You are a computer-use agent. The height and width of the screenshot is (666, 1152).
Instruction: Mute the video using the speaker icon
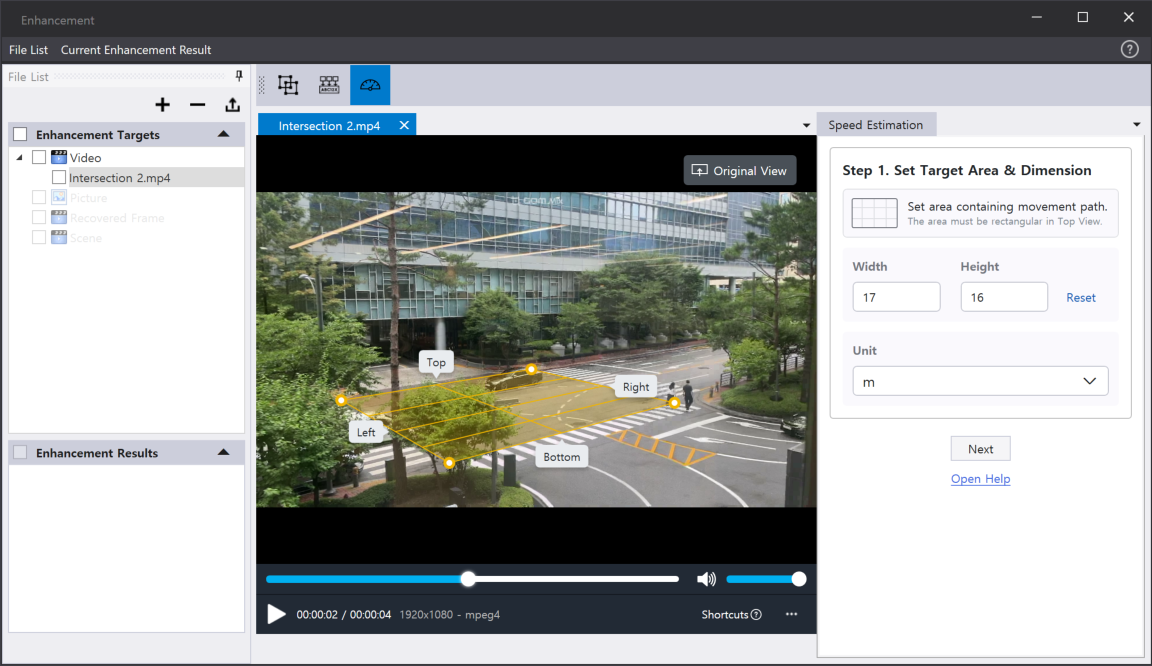pos(706,579)
